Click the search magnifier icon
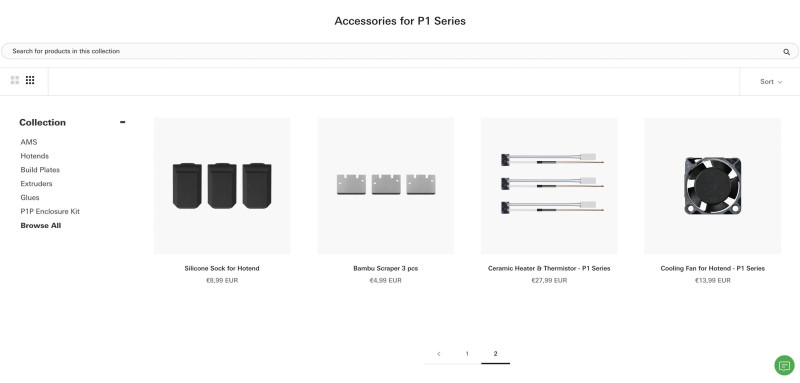Image resolution: width=800 pixels, height=383 pixels. [786, 52]
